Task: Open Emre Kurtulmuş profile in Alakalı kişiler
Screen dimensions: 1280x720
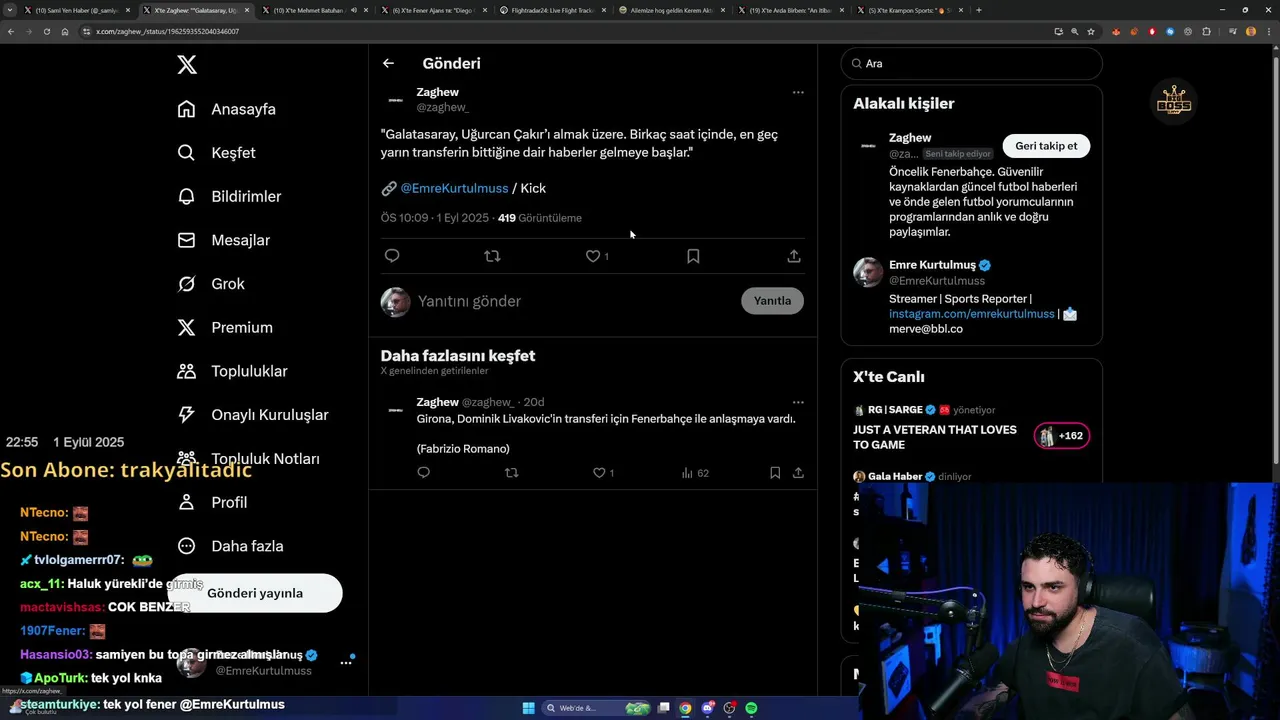Action: [932, 265]
